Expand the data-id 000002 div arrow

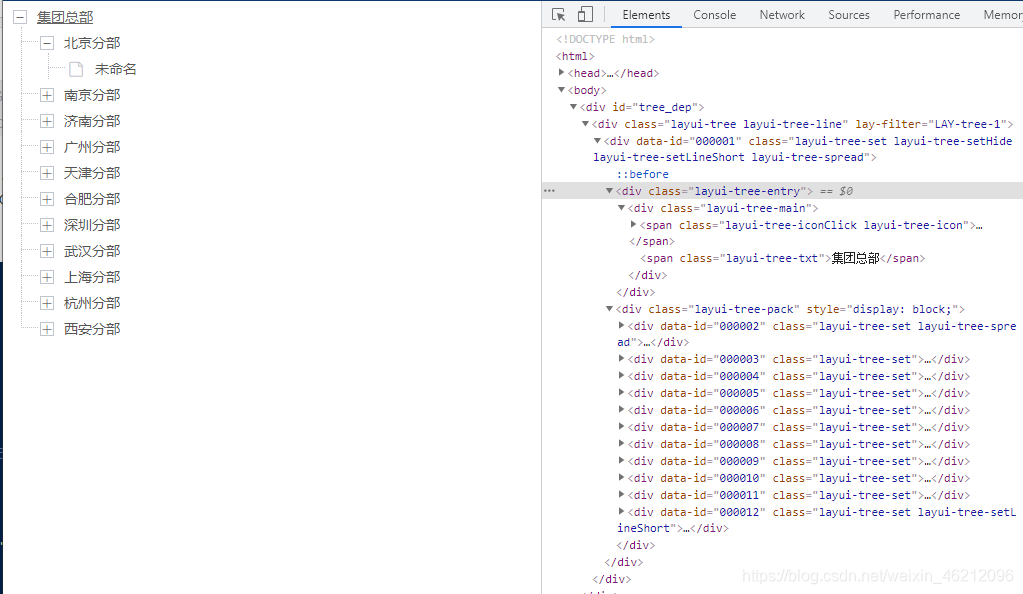(621, 325)
